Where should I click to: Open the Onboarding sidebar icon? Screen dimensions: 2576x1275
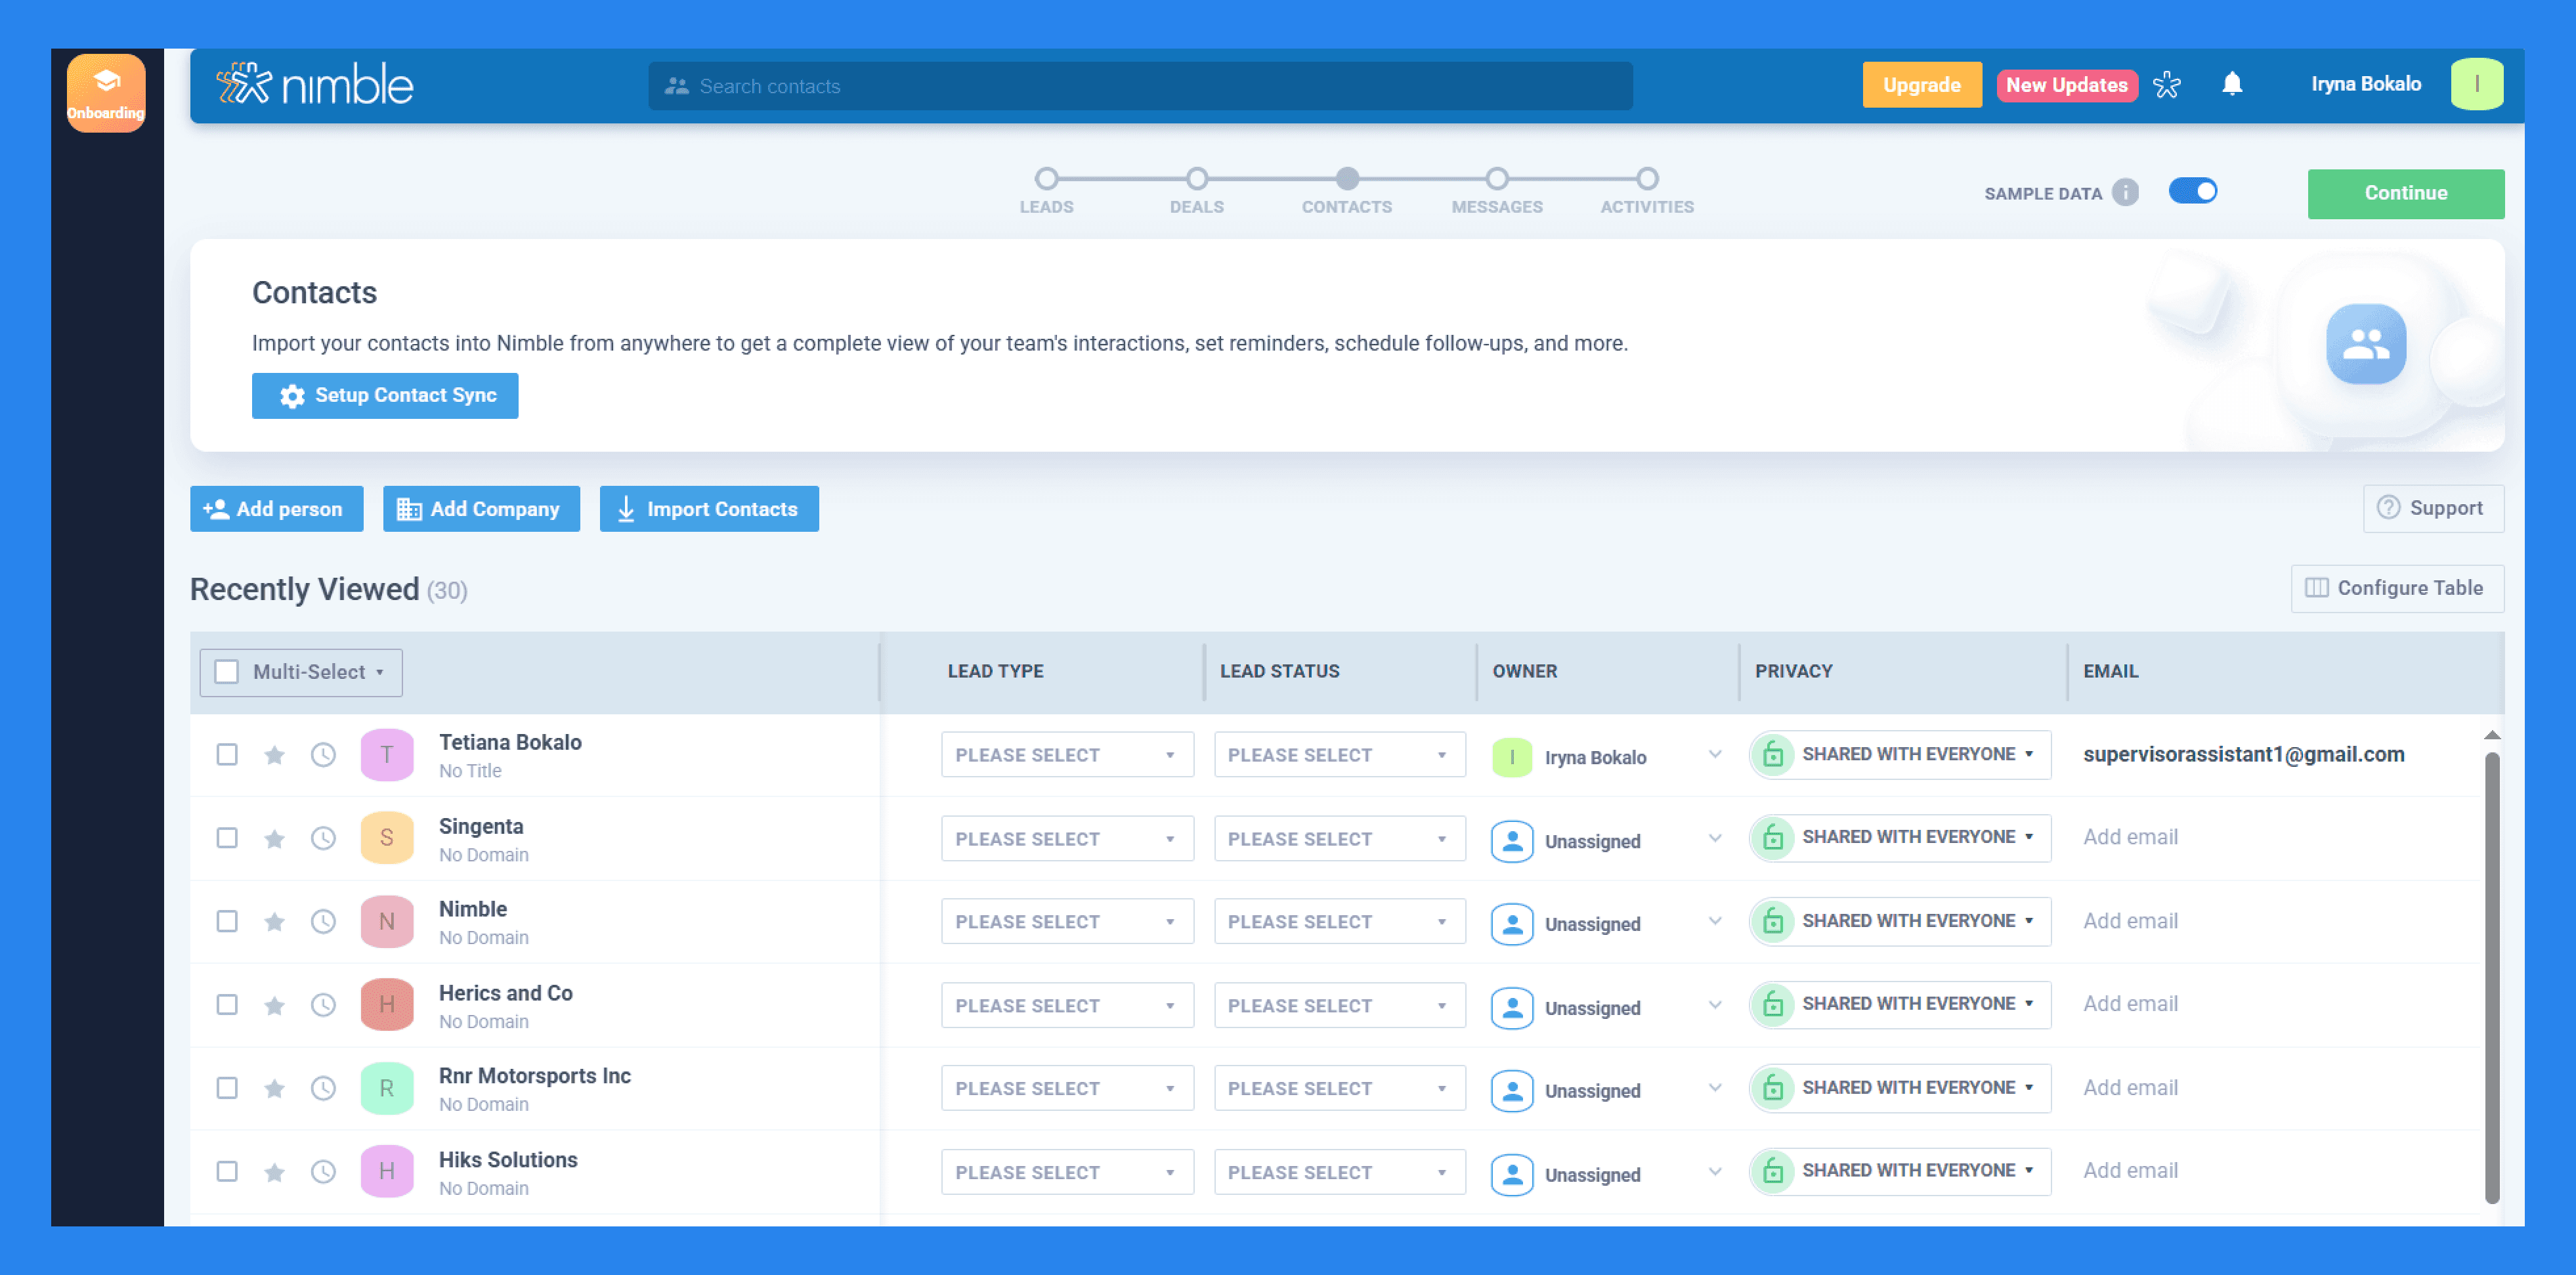point(106,93)
